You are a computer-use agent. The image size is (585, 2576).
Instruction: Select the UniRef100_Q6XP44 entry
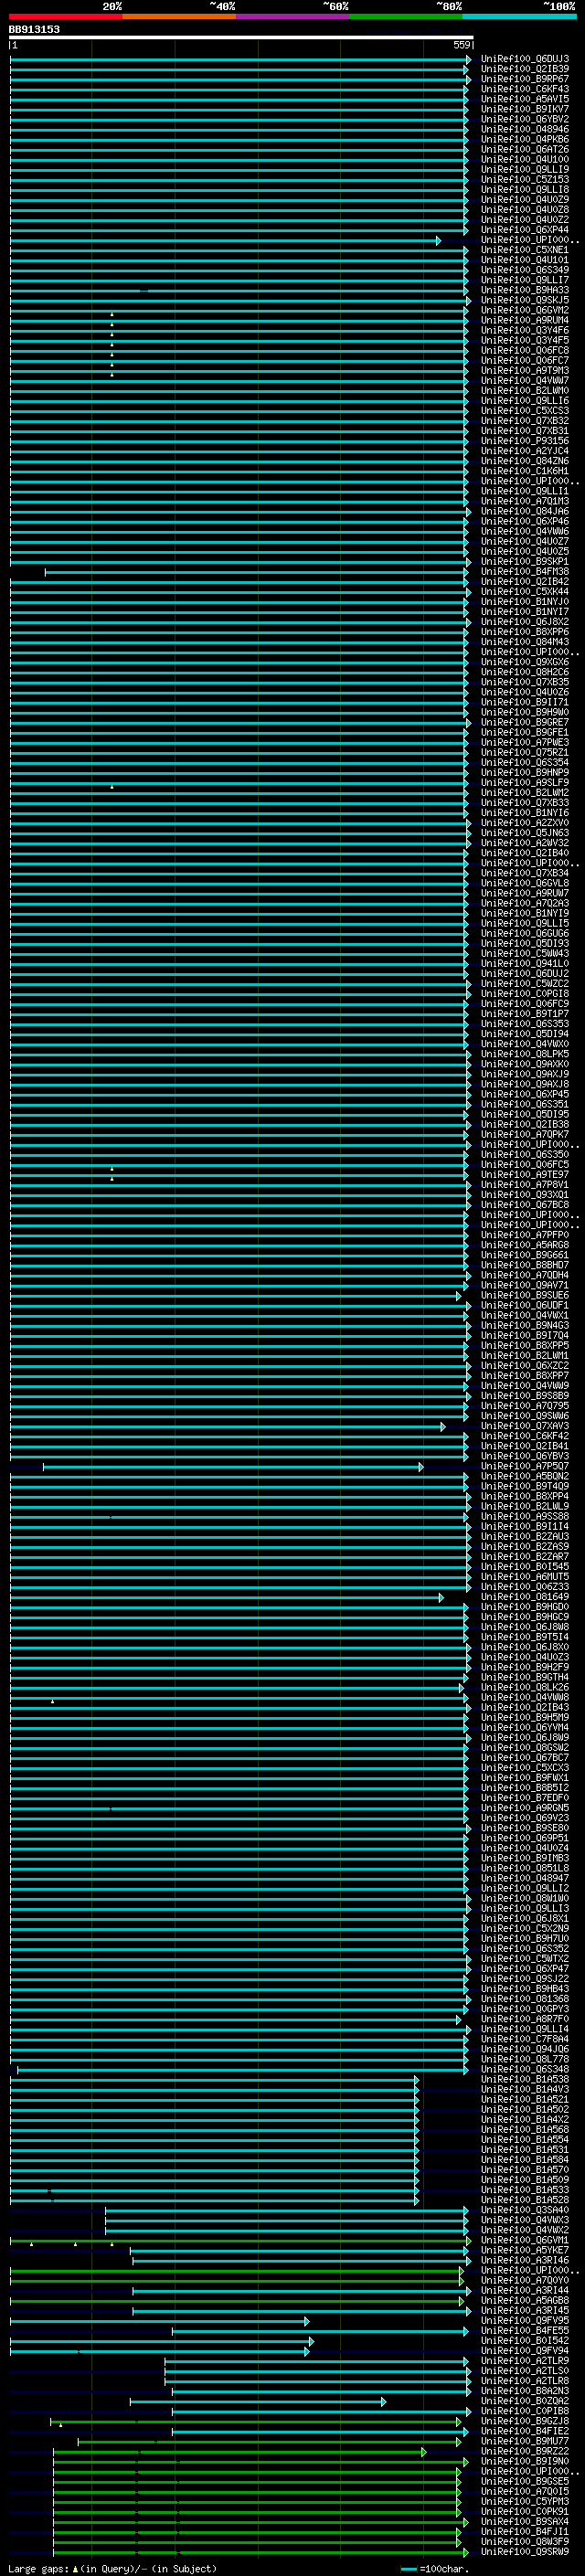525,230
